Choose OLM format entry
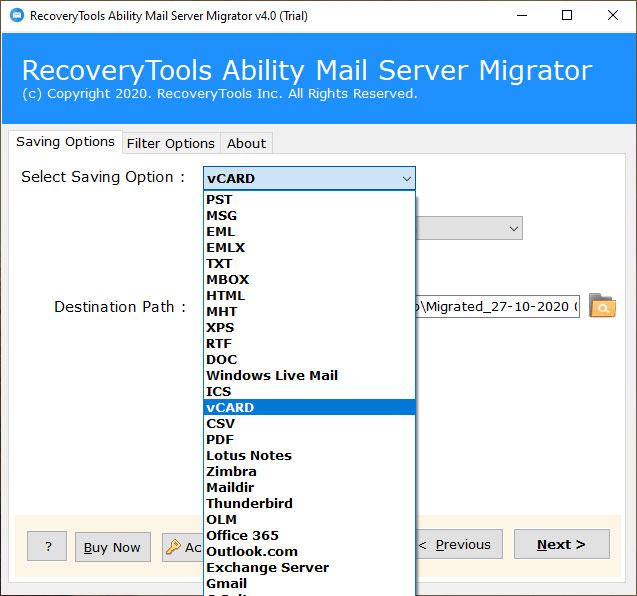The image size is (637, 596). [x=309, y=519]
